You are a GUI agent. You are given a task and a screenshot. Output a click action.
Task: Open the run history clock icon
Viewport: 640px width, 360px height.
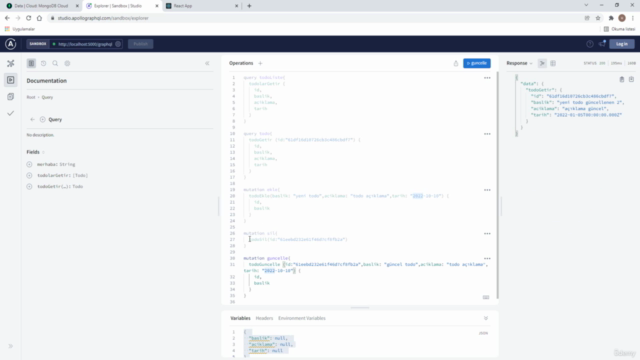43,63
